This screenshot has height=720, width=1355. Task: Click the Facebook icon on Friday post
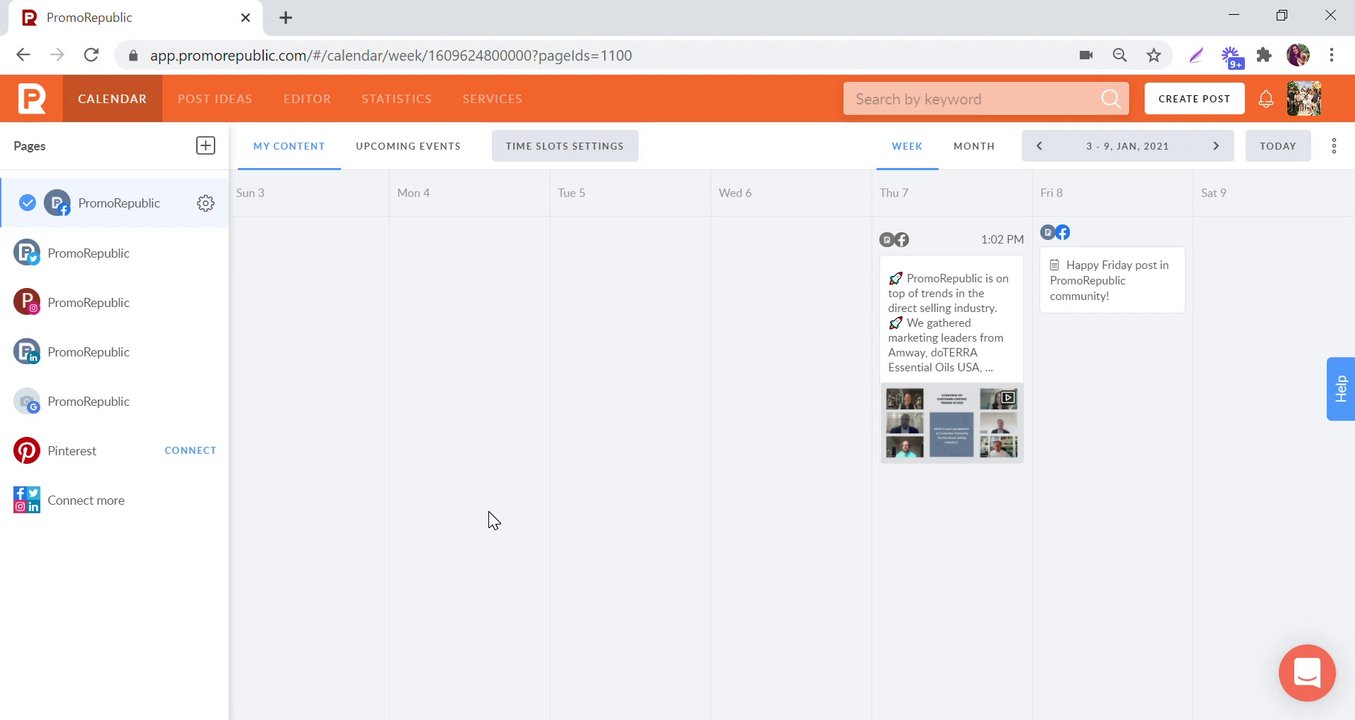(1063, 232)
